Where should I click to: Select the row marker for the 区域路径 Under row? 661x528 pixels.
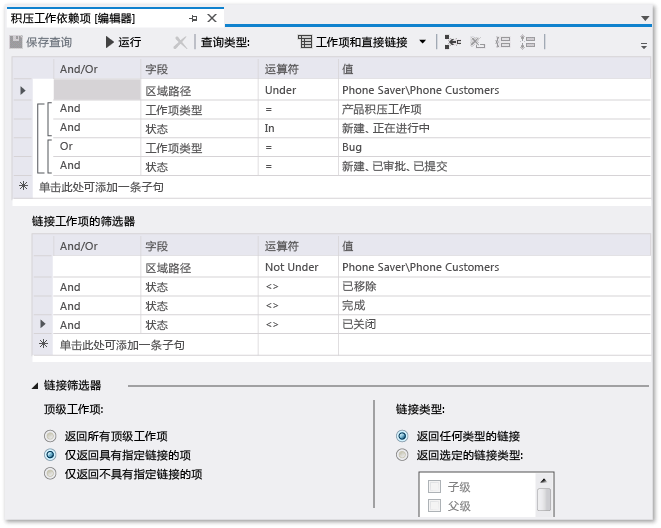pyautogui.click(x=23, y=90)
